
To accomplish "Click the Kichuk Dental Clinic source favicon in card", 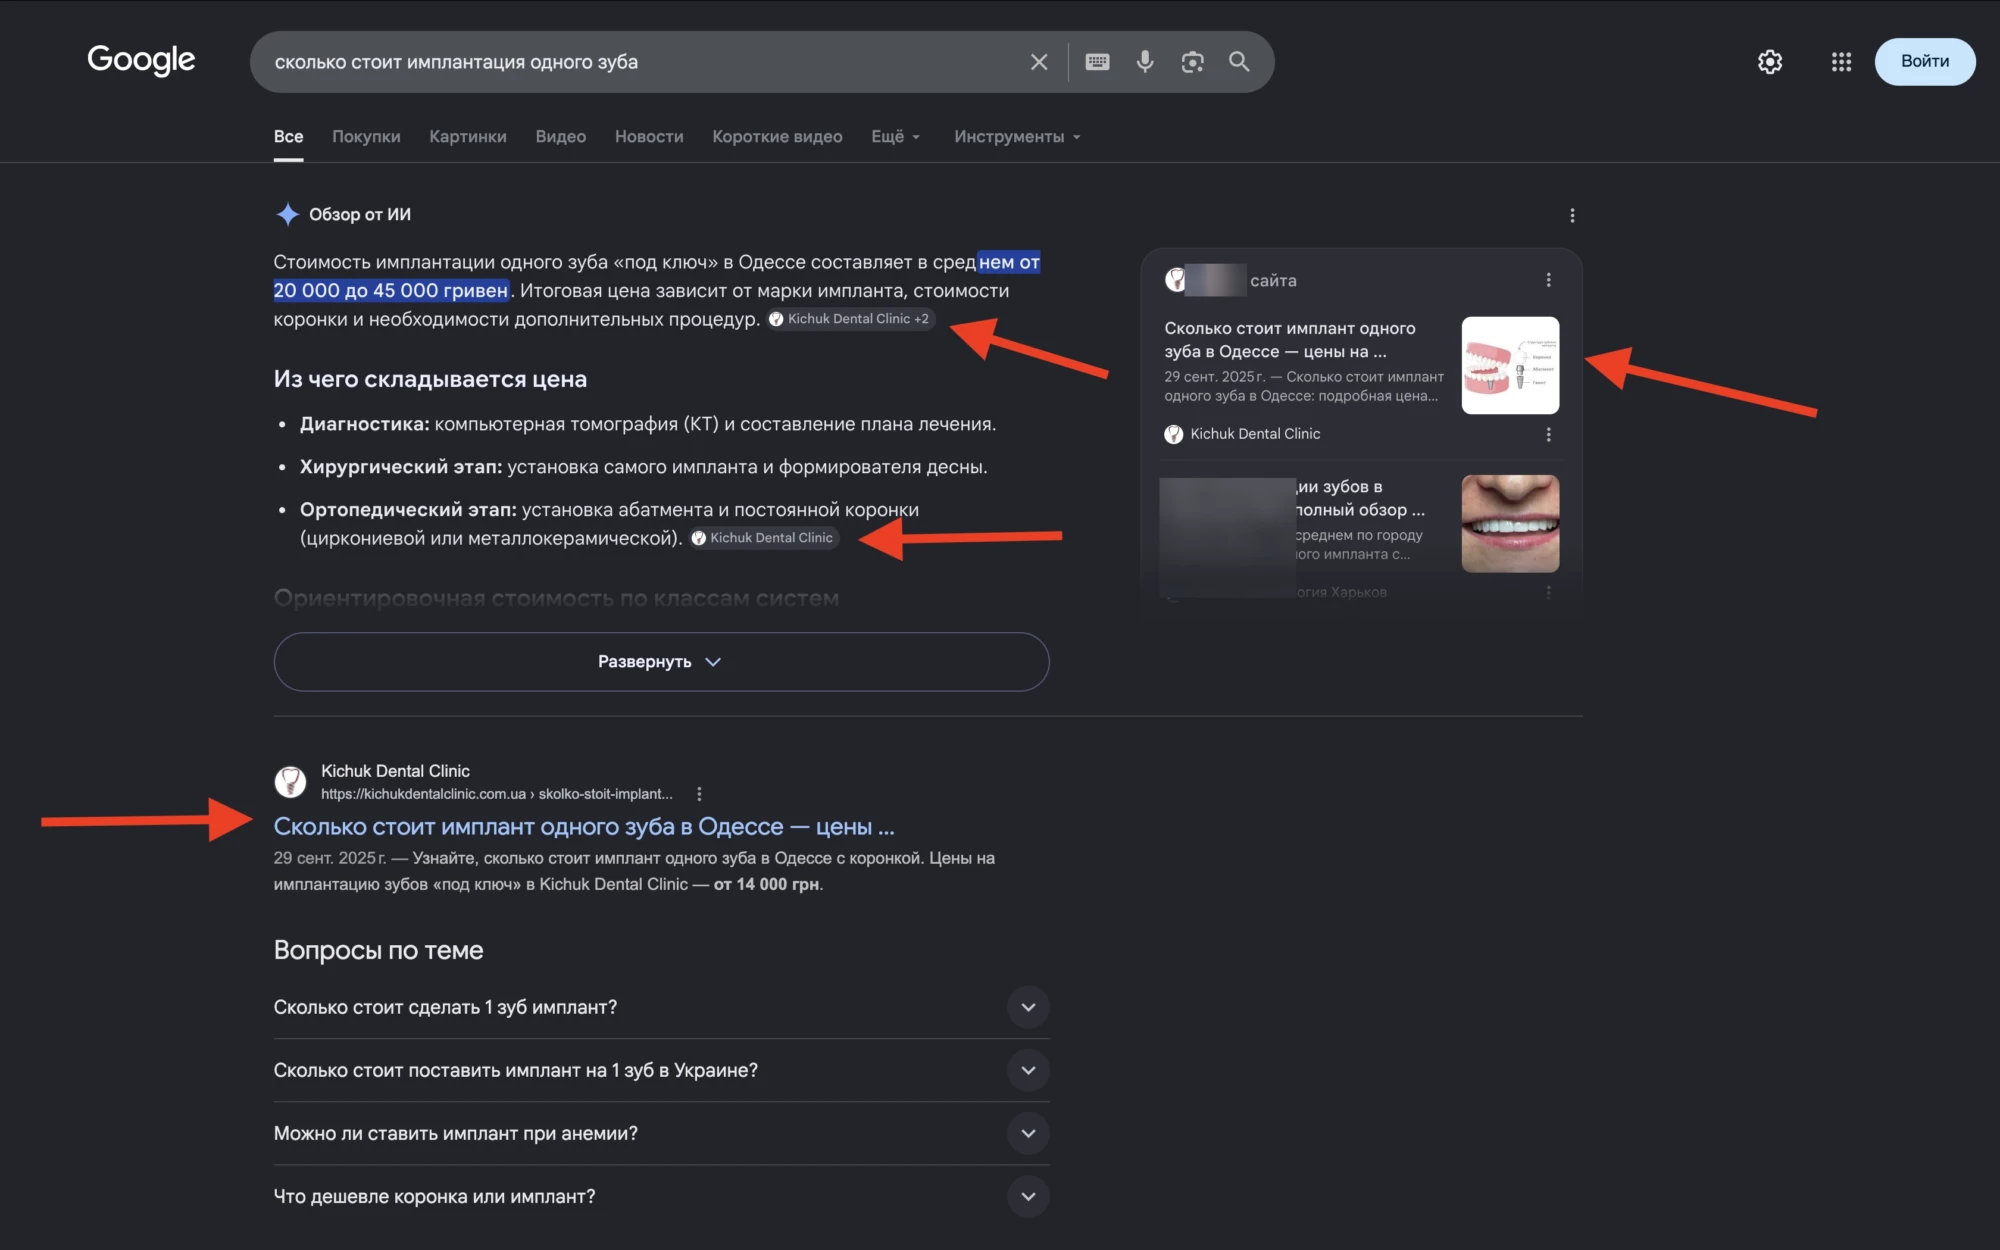I will [1174, 434].
